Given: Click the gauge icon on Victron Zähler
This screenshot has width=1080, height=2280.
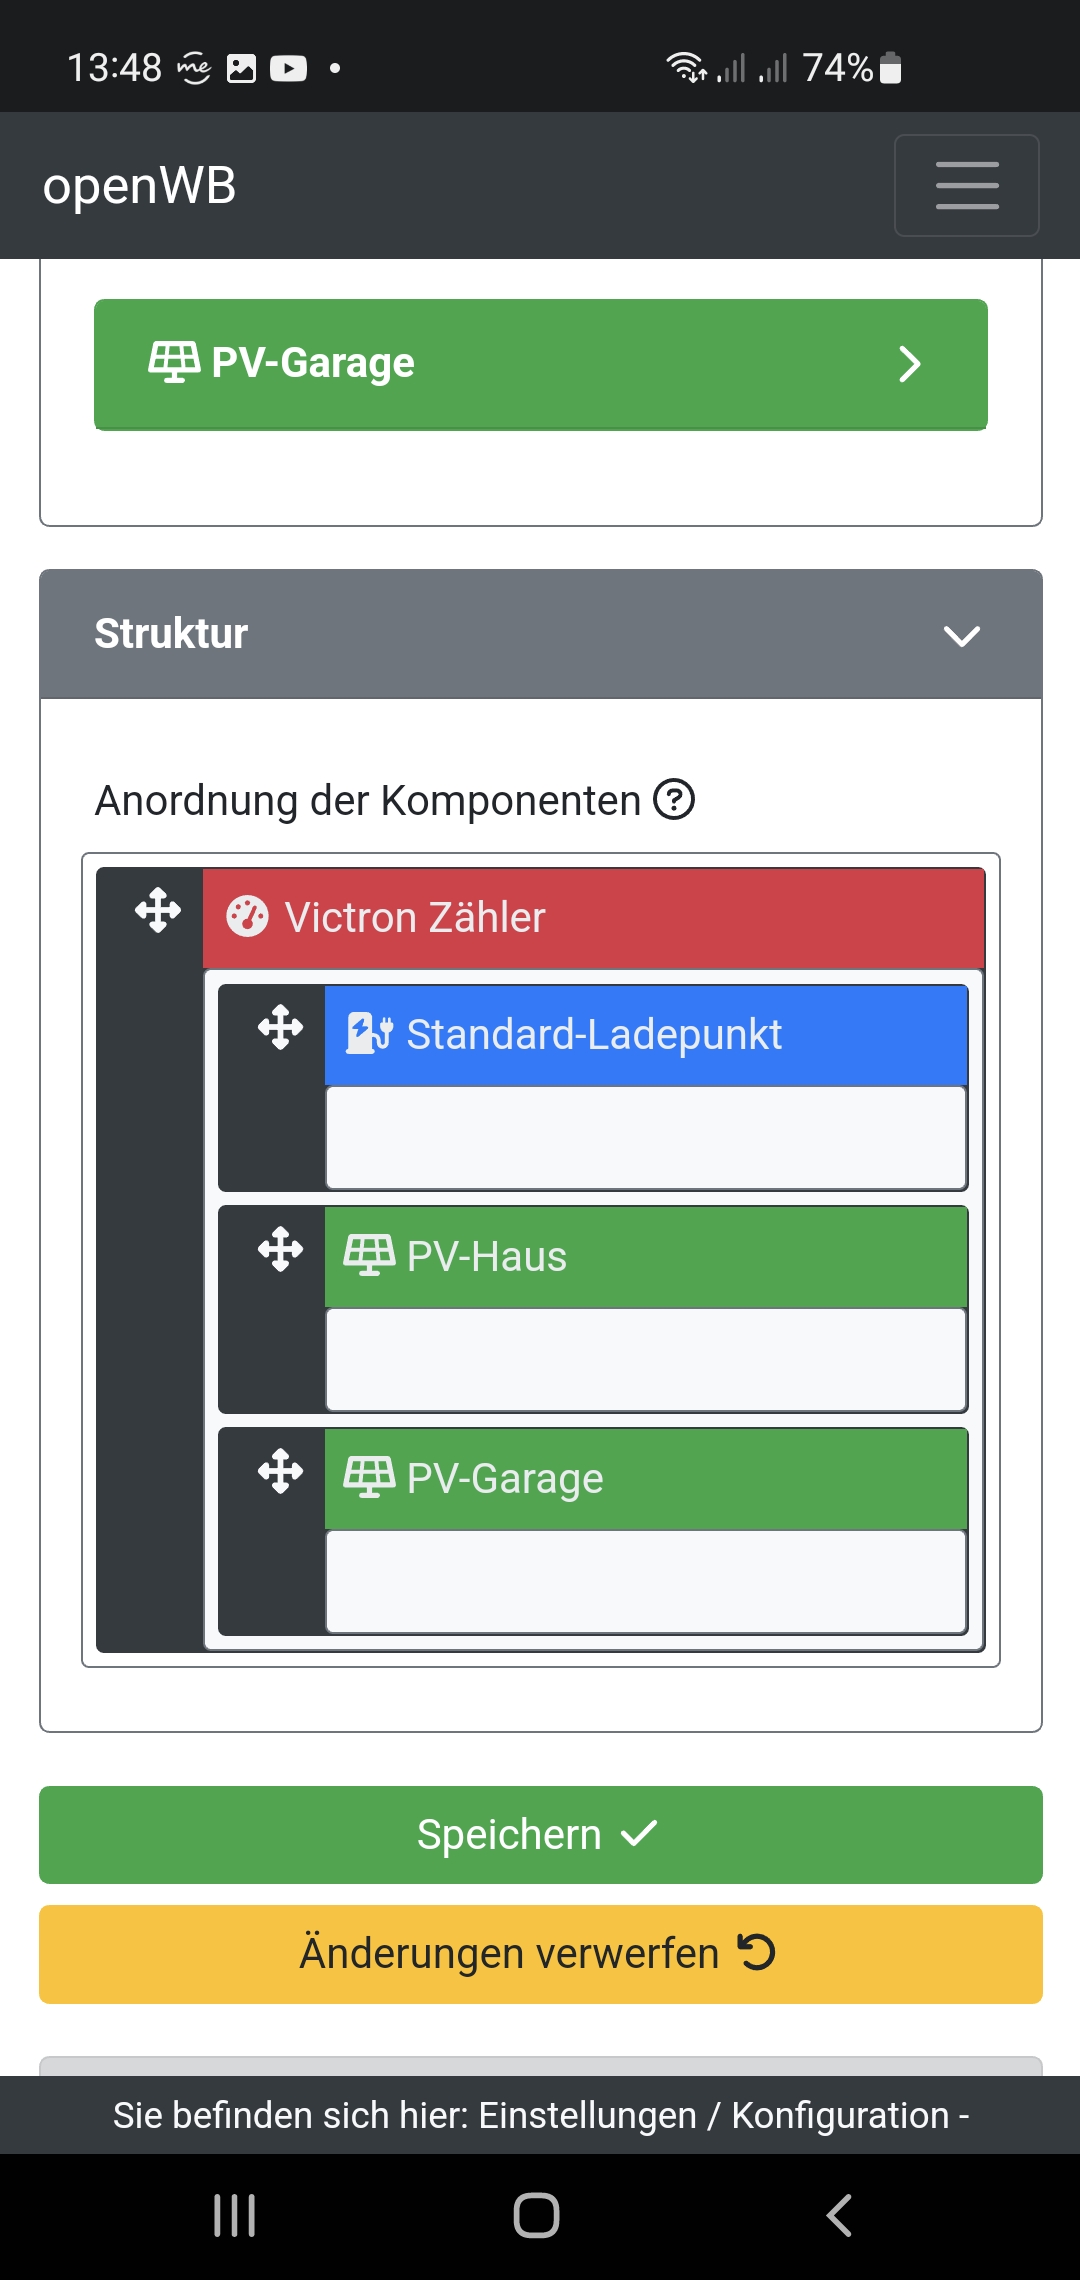Looking at the screenshot, I should tap(247, 917).
